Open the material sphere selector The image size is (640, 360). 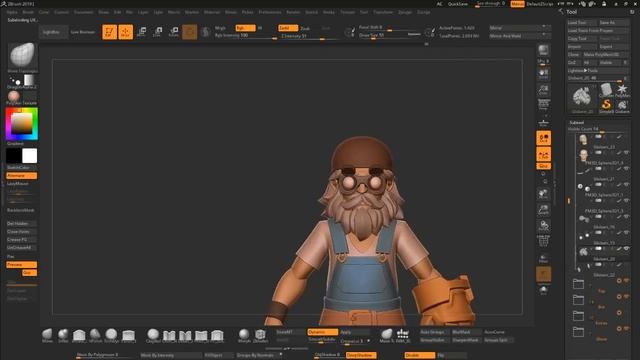[14, 97]
